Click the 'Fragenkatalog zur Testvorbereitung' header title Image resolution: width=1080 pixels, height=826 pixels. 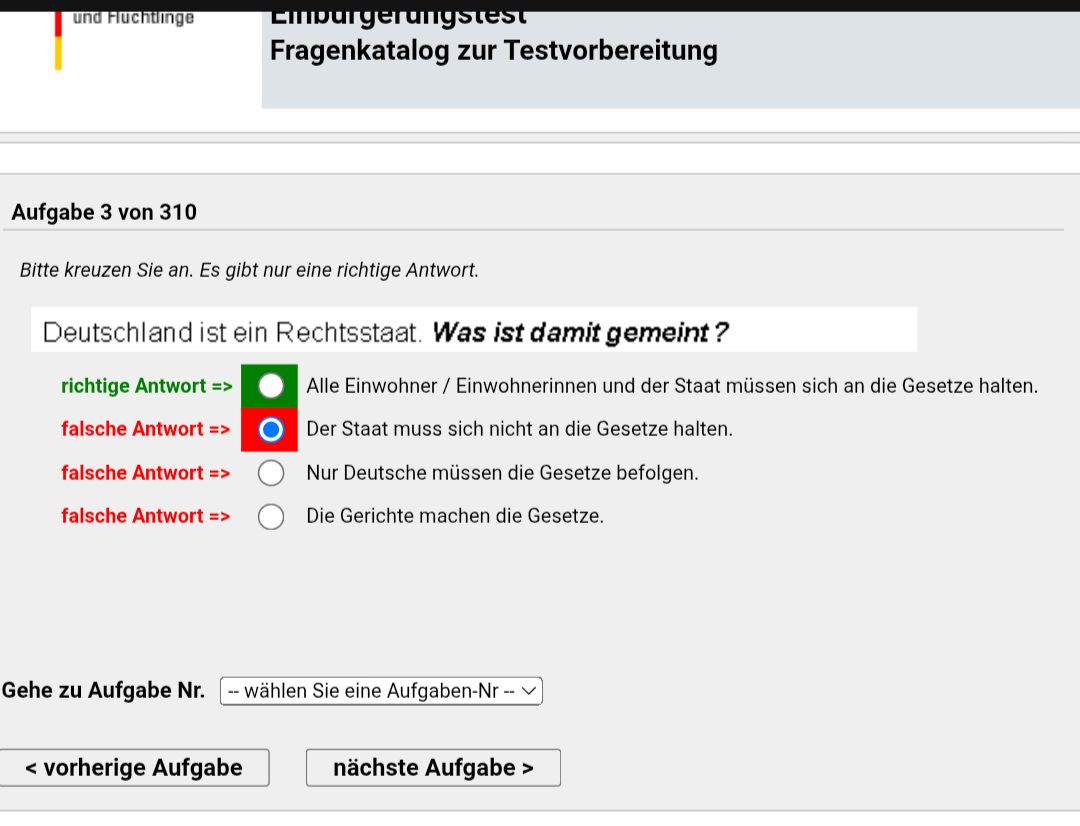[x=493, y=51]
